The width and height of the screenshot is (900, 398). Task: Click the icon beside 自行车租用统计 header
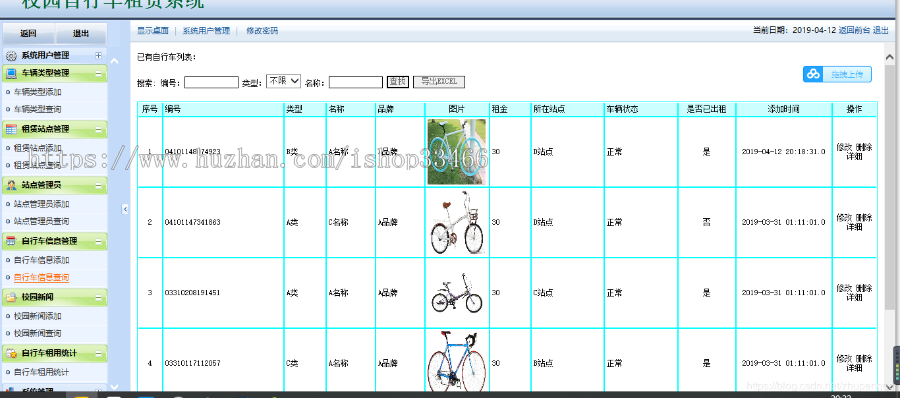pyautogui.click(x=11, y=353)
